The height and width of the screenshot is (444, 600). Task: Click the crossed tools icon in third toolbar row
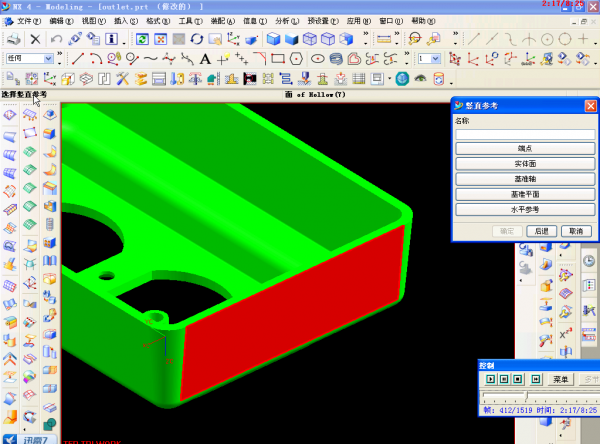[x=122, y=79]
